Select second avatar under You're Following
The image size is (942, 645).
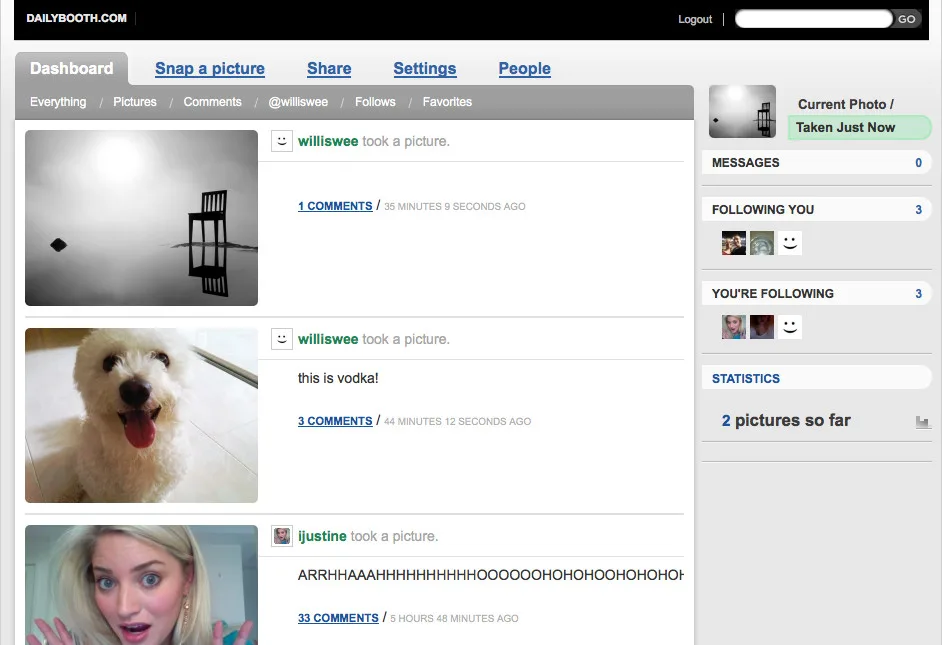pos(762,327)
